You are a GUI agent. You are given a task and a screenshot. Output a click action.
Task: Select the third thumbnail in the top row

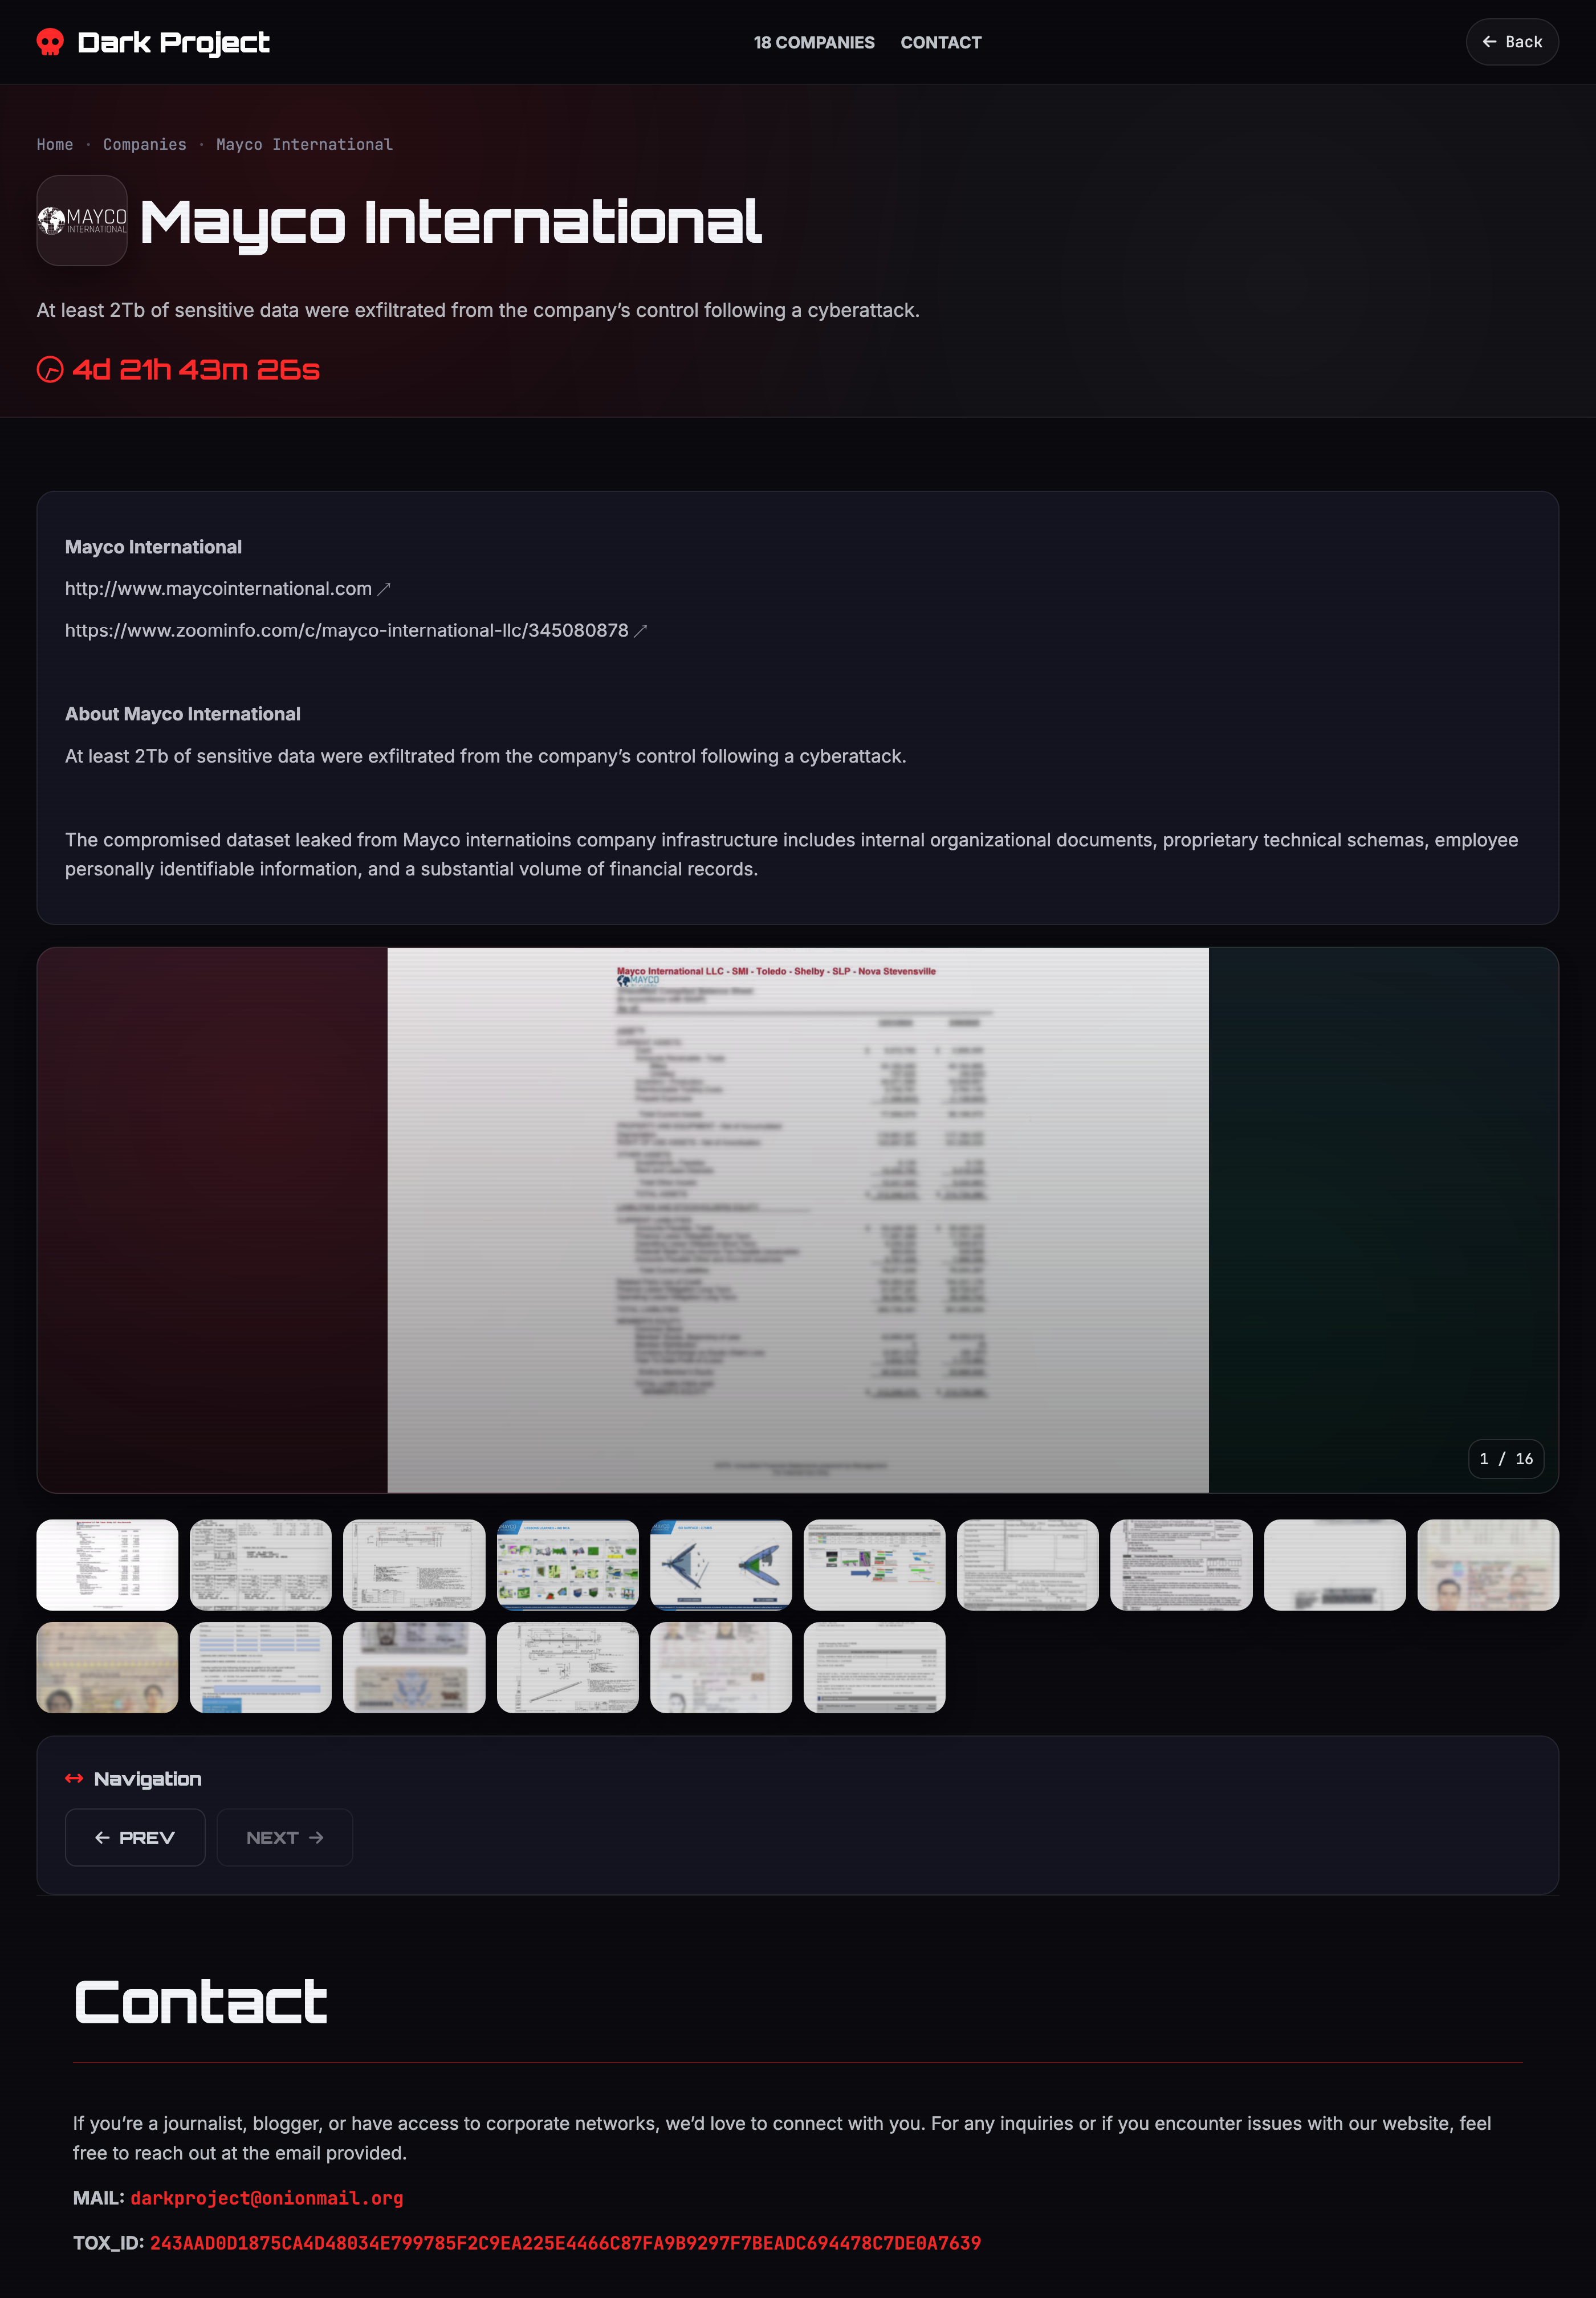coord(414,1565)
